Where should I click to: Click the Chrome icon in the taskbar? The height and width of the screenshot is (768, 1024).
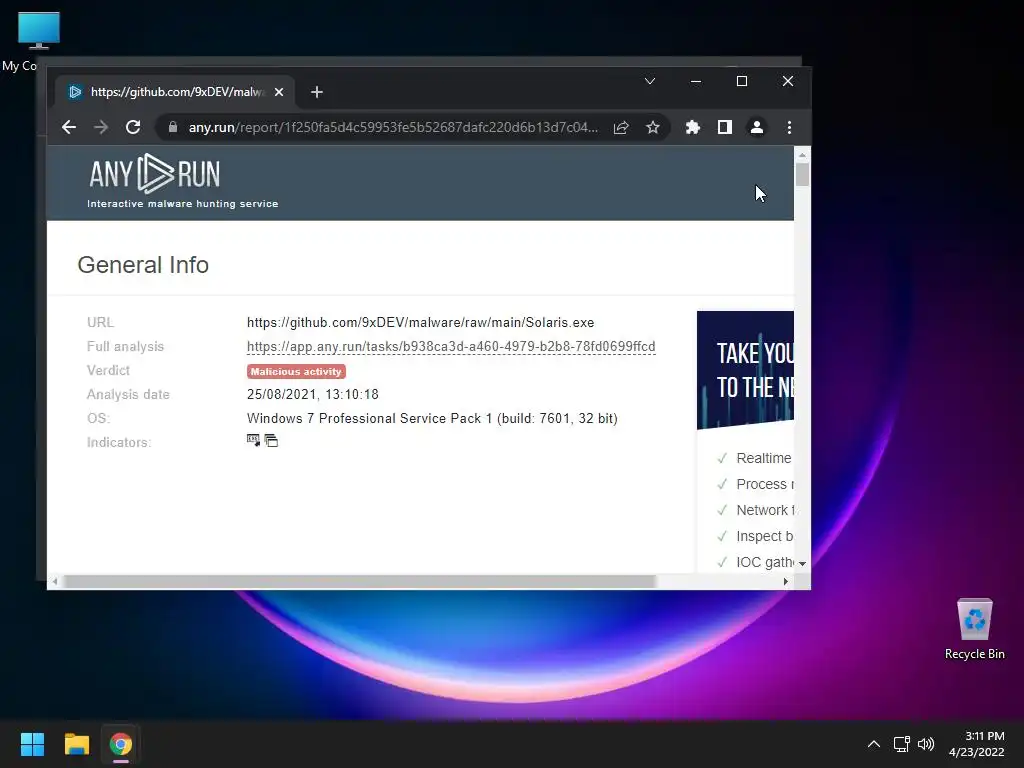(x=121, y=744)
